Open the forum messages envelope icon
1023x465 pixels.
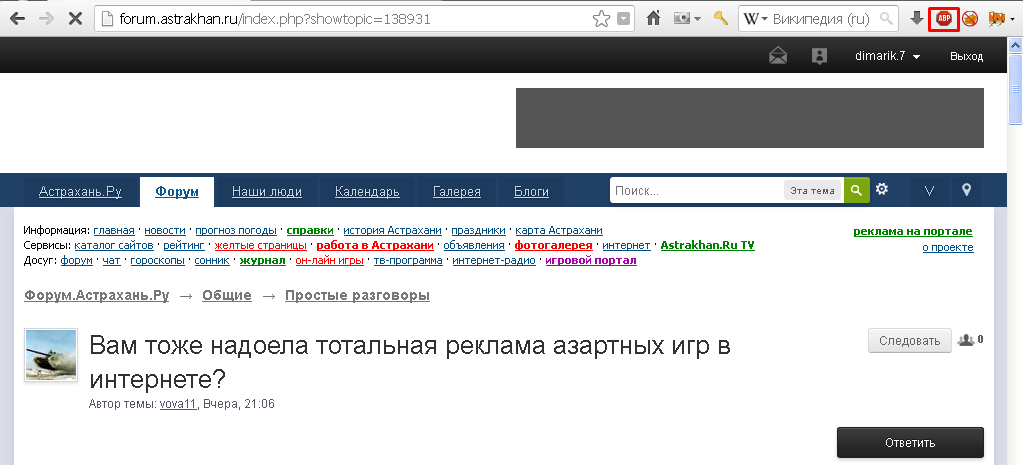[778, 56]
